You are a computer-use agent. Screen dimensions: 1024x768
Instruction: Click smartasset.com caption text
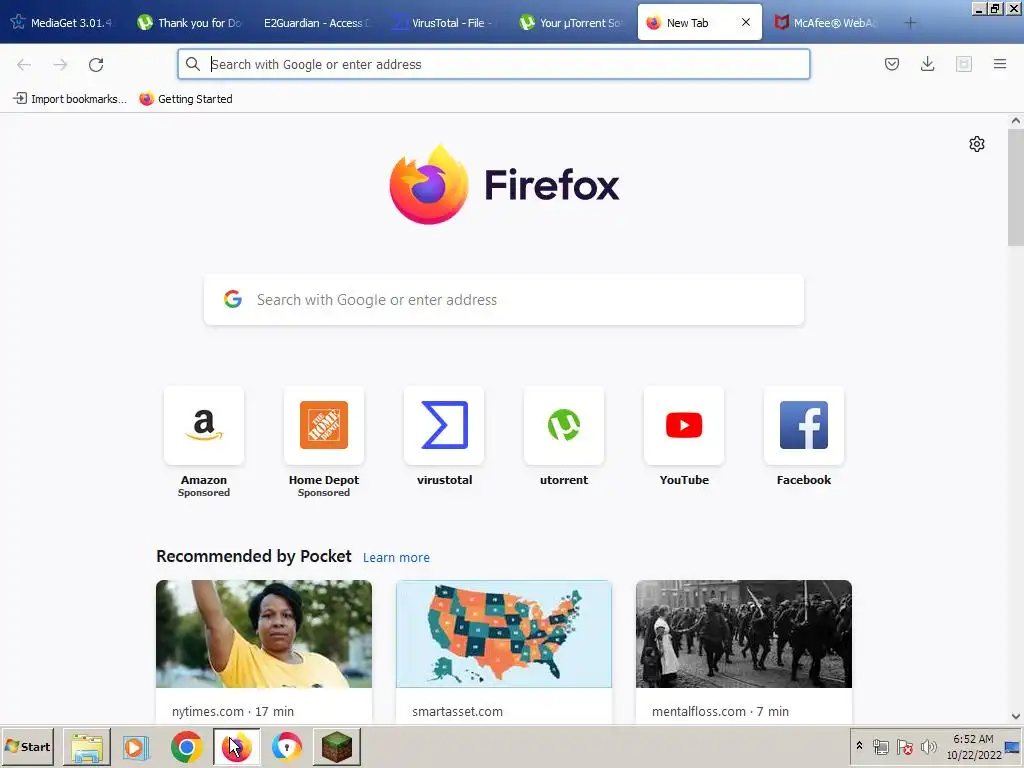[x=457, y=711]
